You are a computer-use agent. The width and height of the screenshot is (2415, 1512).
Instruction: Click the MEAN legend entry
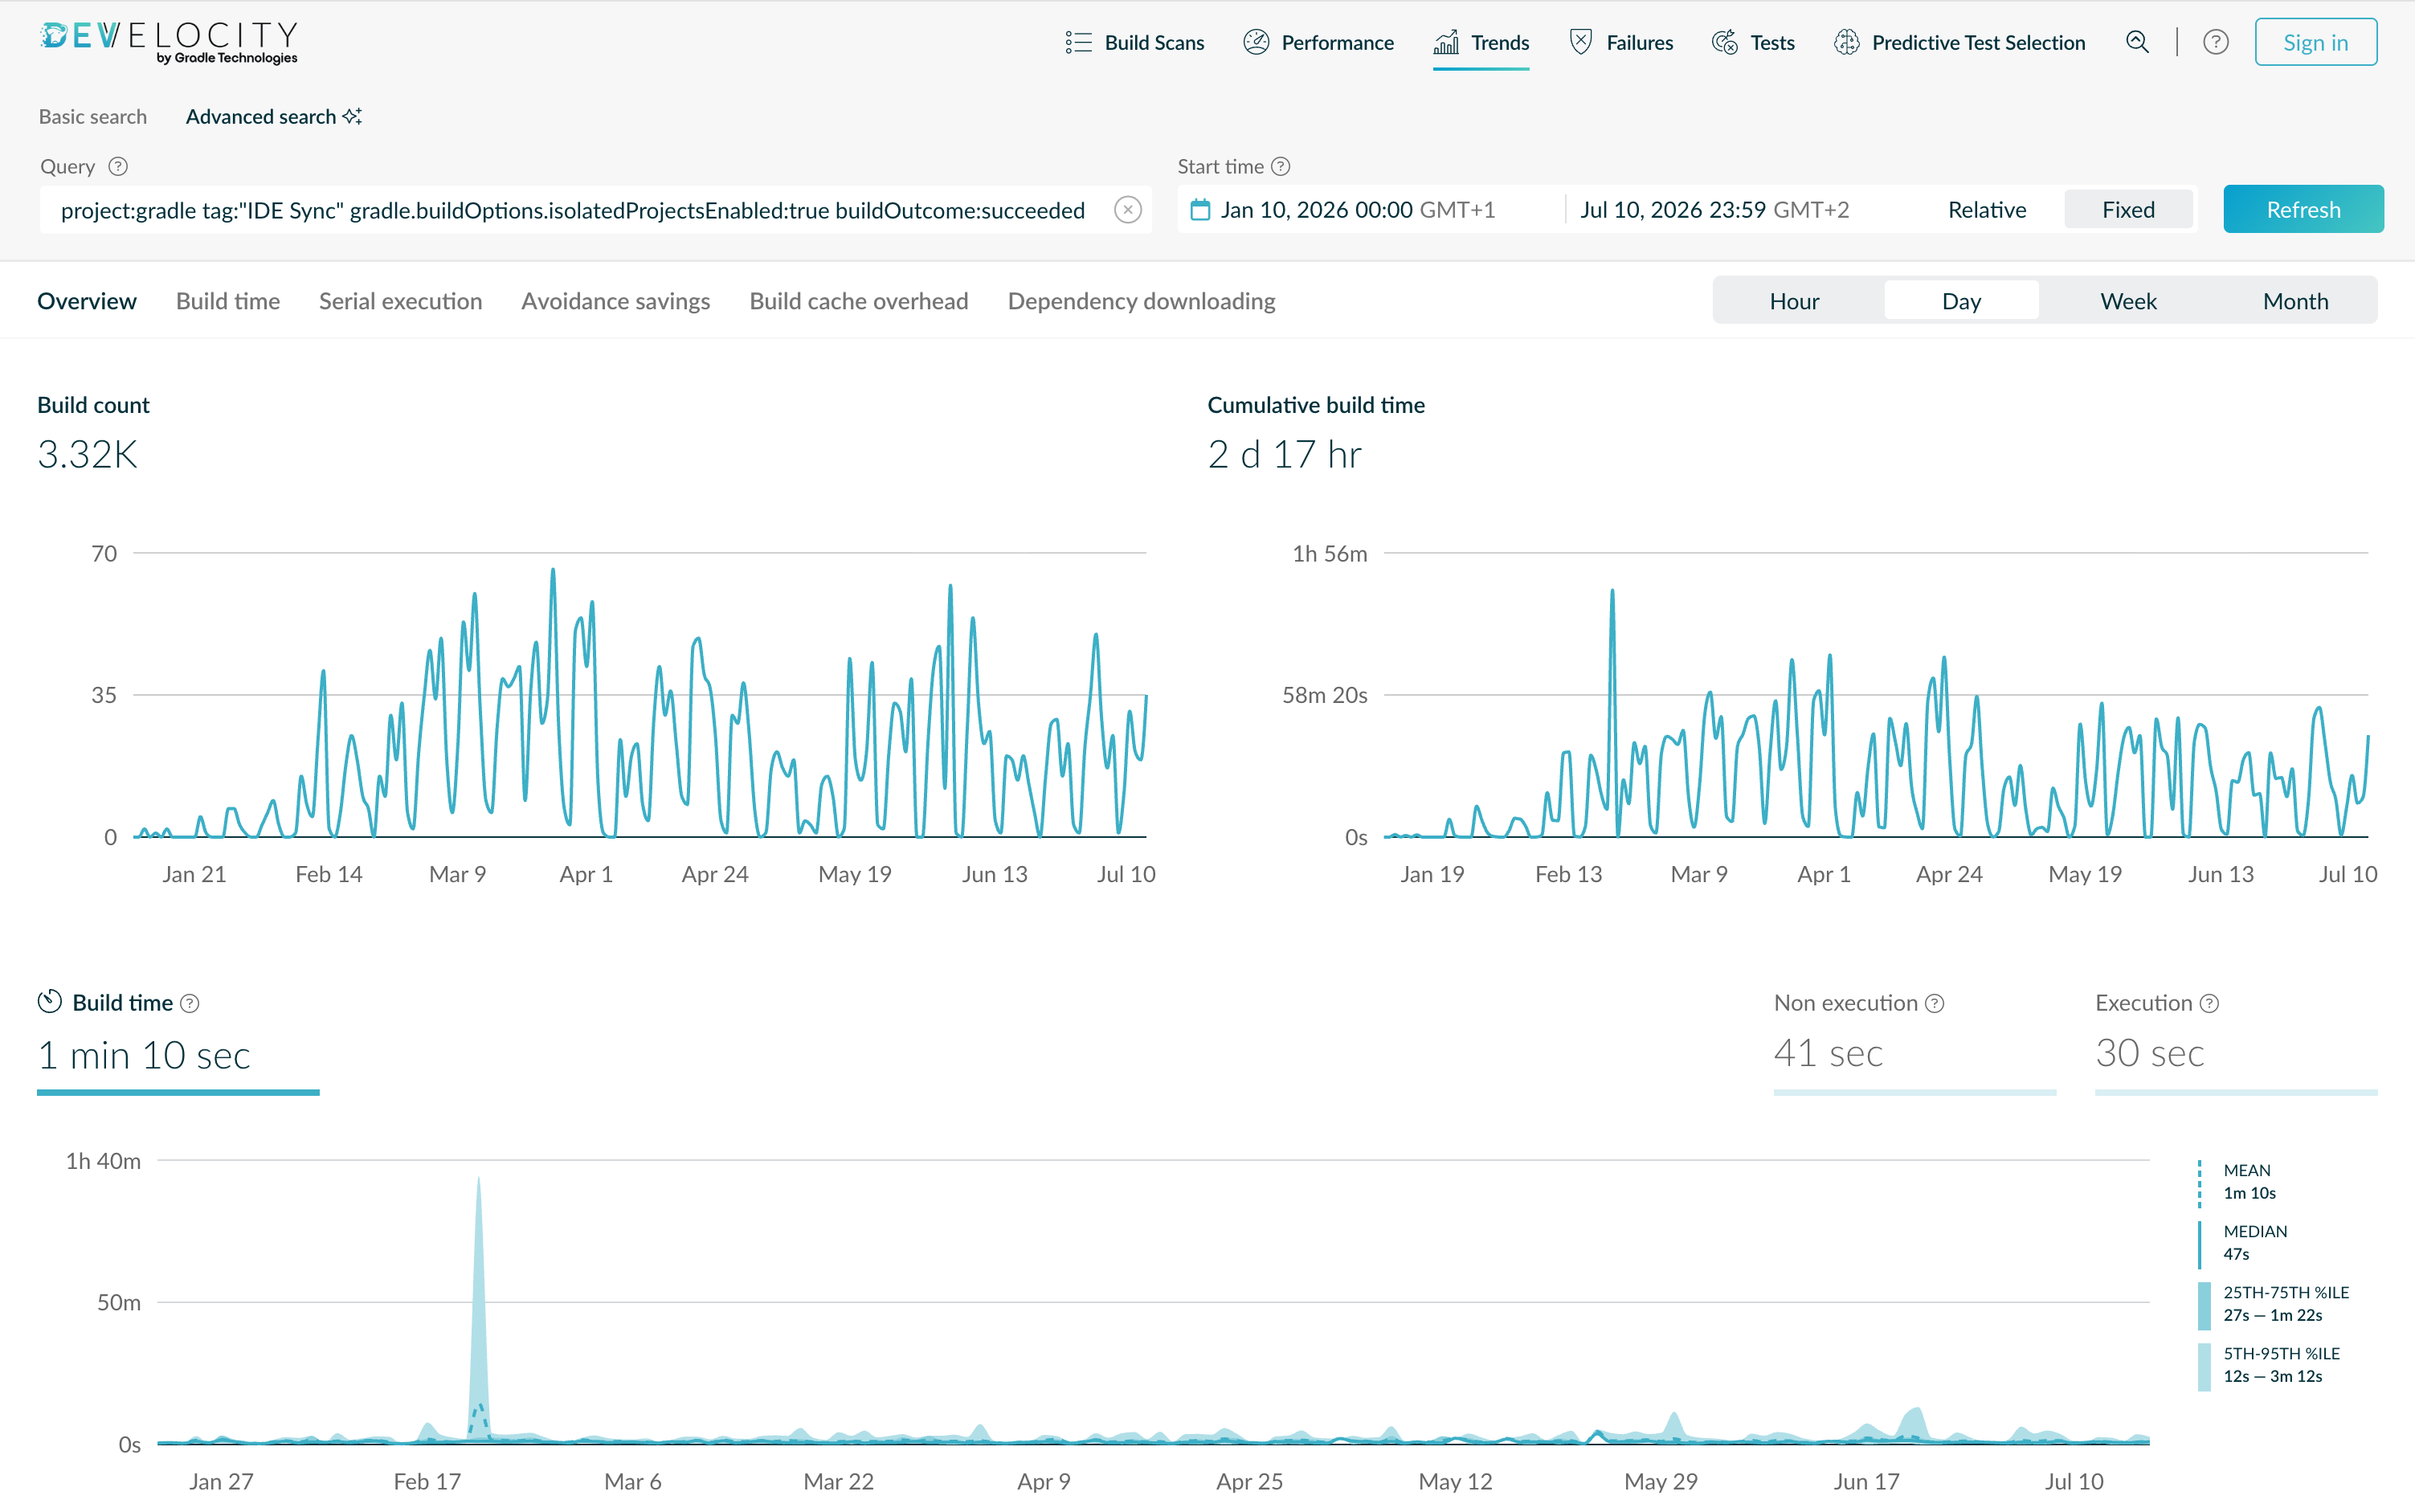(2240, 1181)
